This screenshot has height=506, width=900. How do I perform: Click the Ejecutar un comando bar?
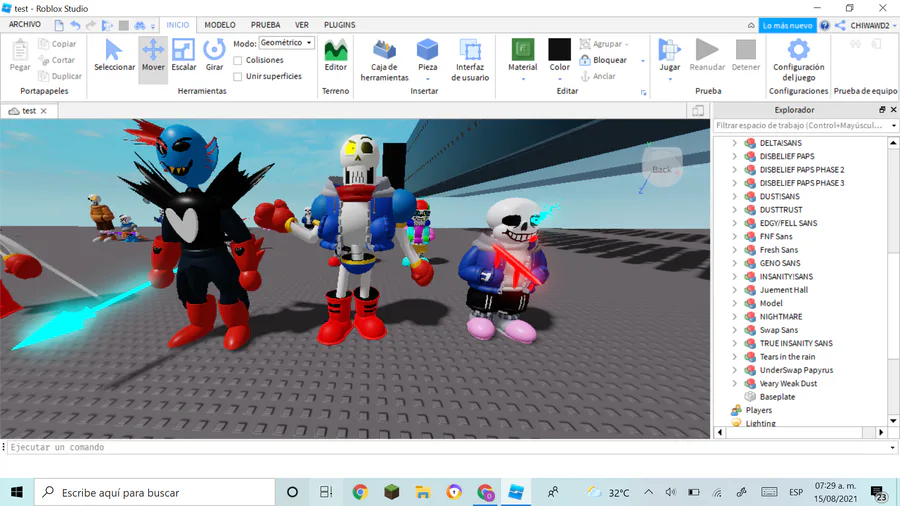click(x=448, y=447)
